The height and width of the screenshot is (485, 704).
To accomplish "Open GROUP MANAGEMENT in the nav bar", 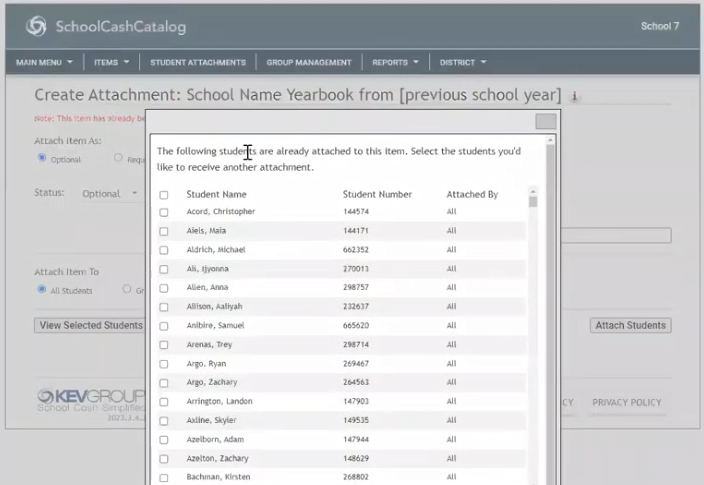I will pyautogui.click(x=309, y=62).
